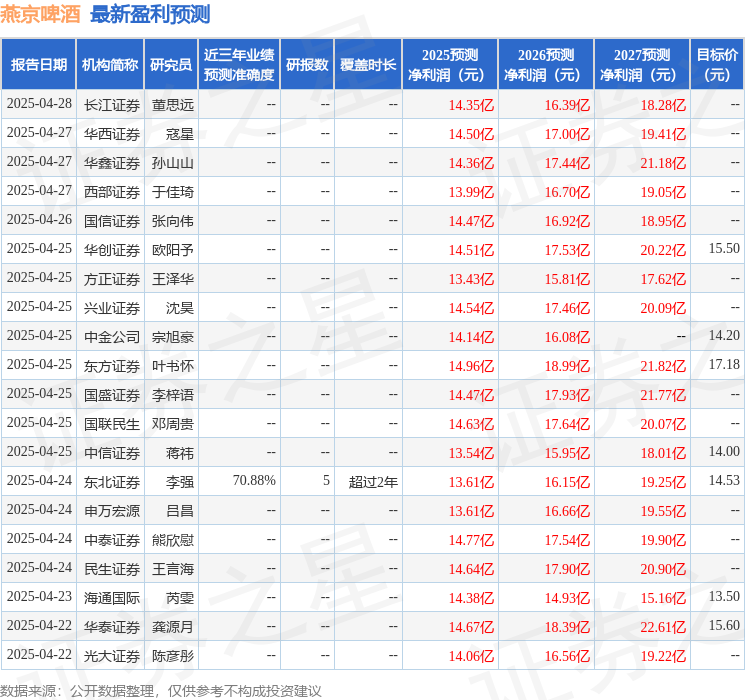Click the 14.35亿 2025 profit value
The image size is (745, 700).
click(x=471, y=105)
